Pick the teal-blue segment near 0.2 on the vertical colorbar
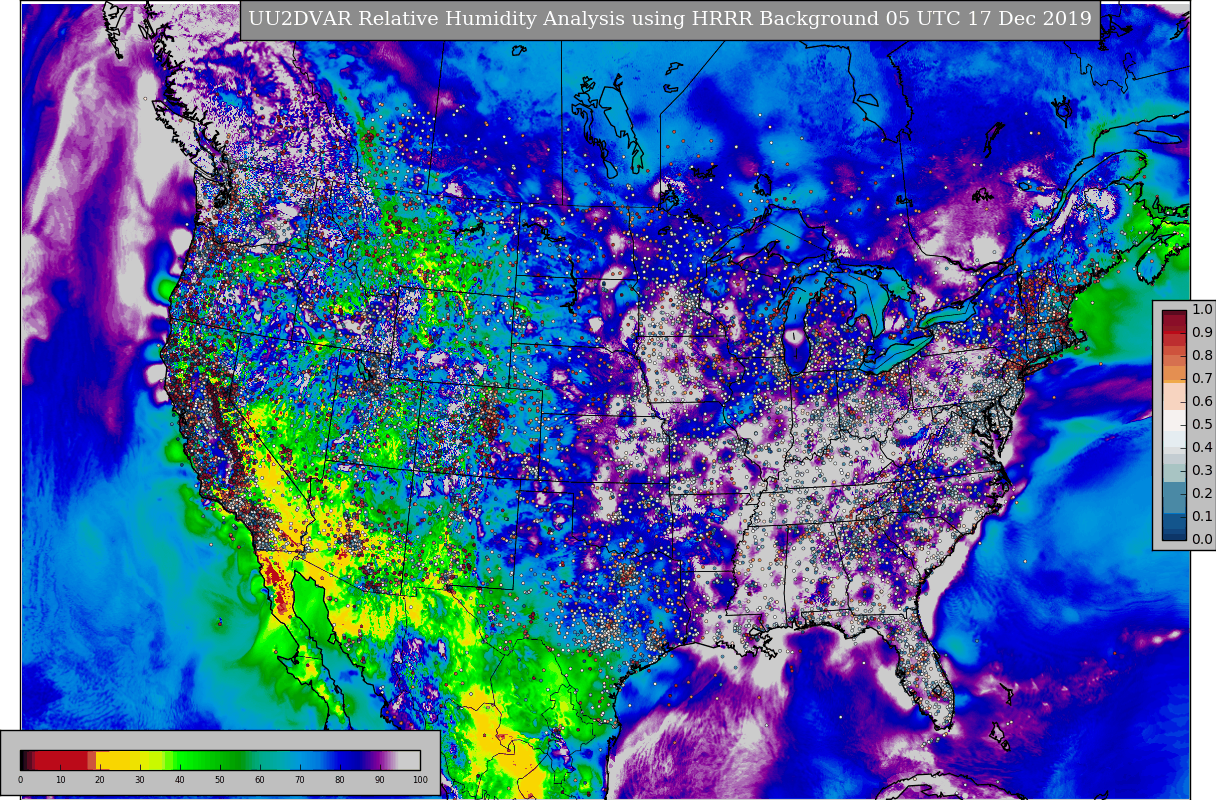Viewport: 1216px width, 800px height. (1174, 497)
